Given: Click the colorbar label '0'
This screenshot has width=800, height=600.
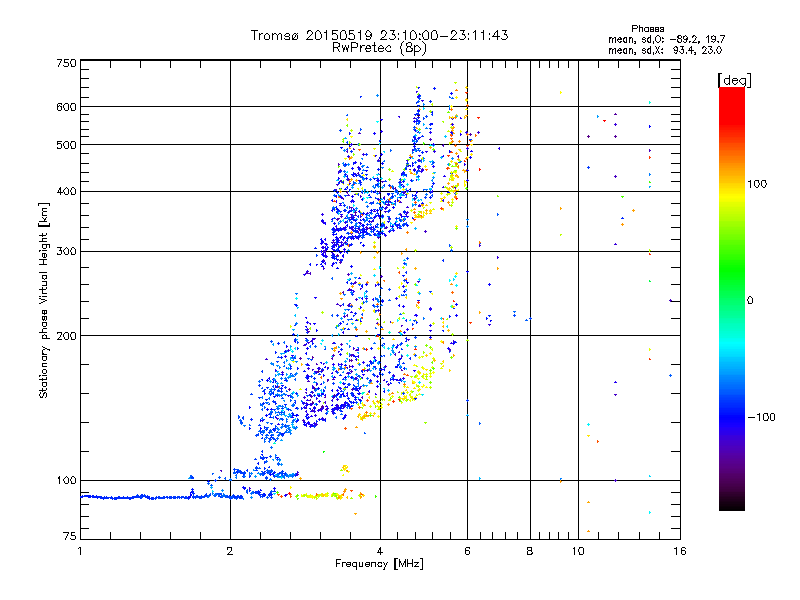Looking at the screenshot, I should click(x=750, y=301).
